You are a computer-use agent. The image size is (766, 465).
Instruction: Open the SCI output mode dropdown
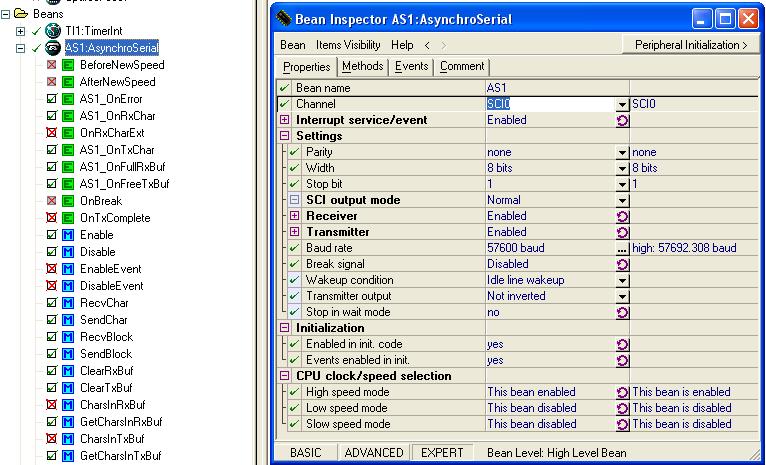coord(622,200)
